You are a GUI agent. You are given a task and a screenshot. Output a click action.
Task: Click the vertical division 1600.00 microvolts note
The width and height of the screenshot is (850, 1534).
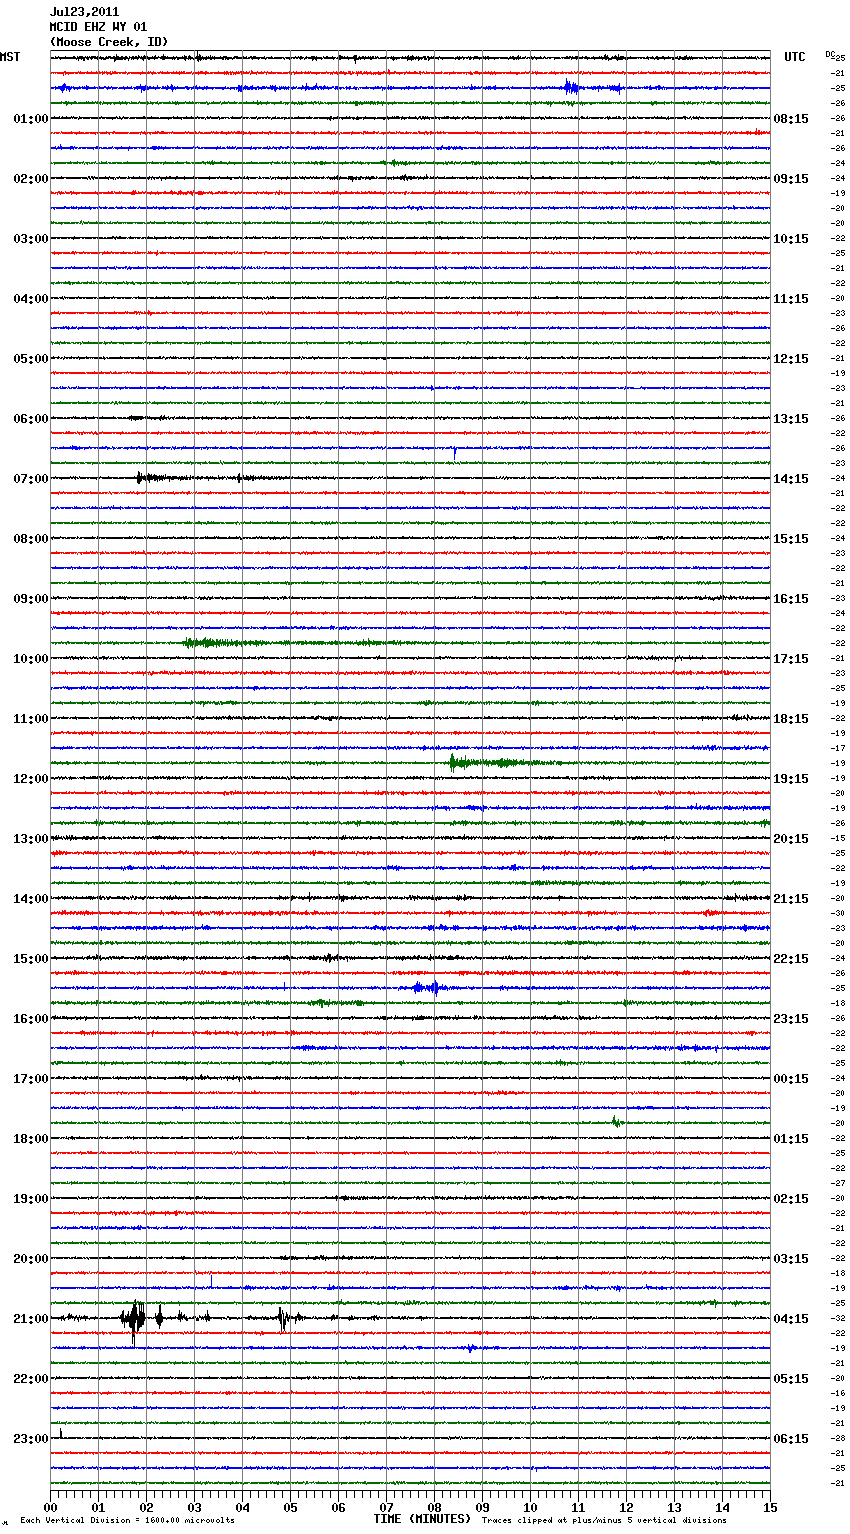127,1521
